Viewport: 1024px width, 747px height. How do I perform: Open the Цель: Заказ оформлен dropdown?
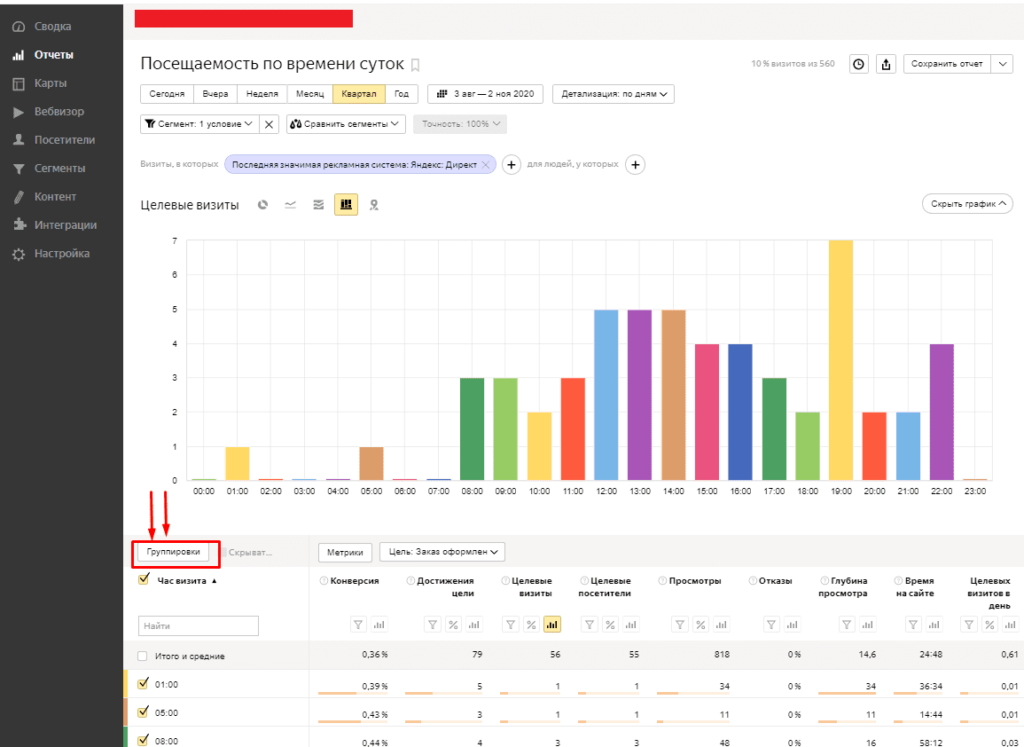tap(442, 552)
